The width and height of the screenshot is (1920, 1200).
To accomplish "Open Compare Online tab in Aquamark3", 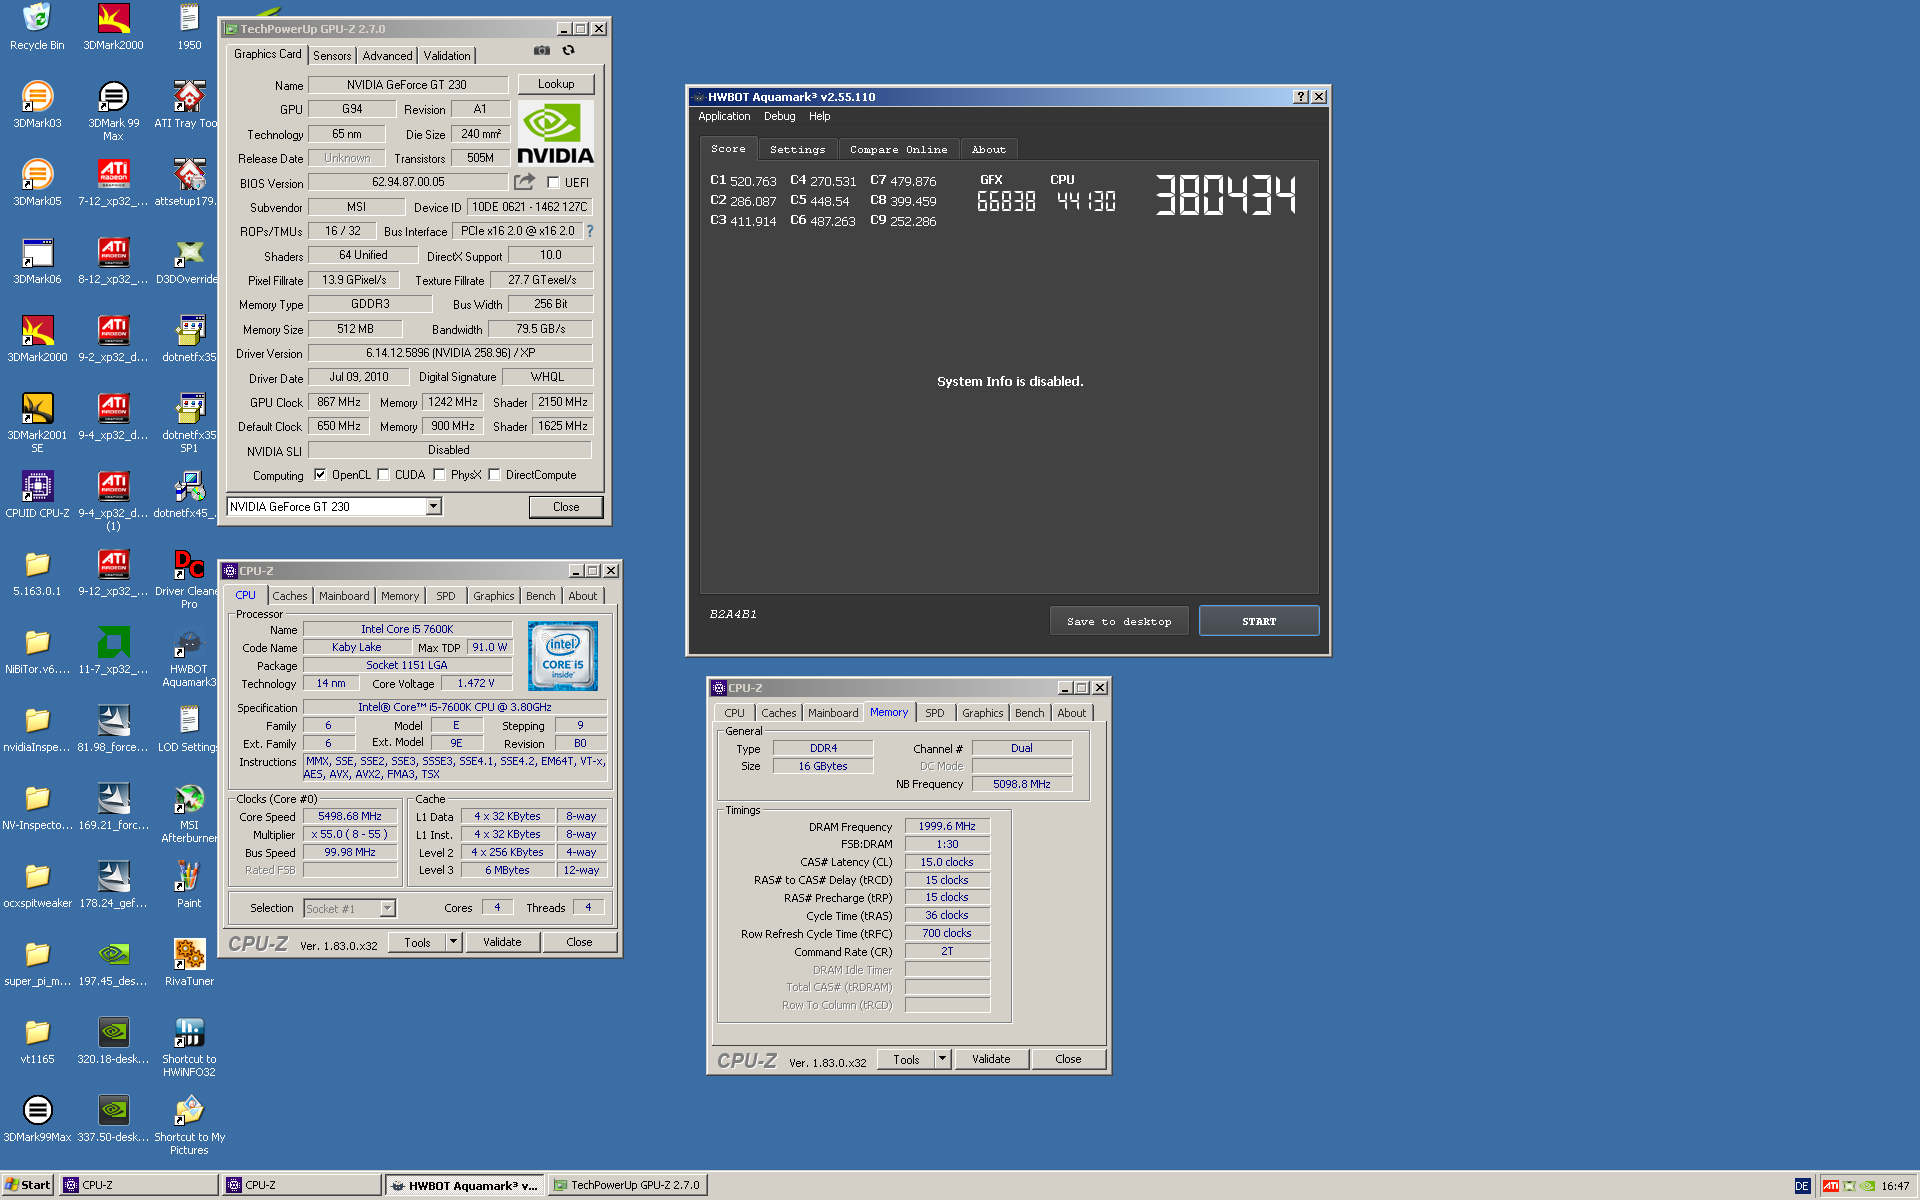I will 898,149.
